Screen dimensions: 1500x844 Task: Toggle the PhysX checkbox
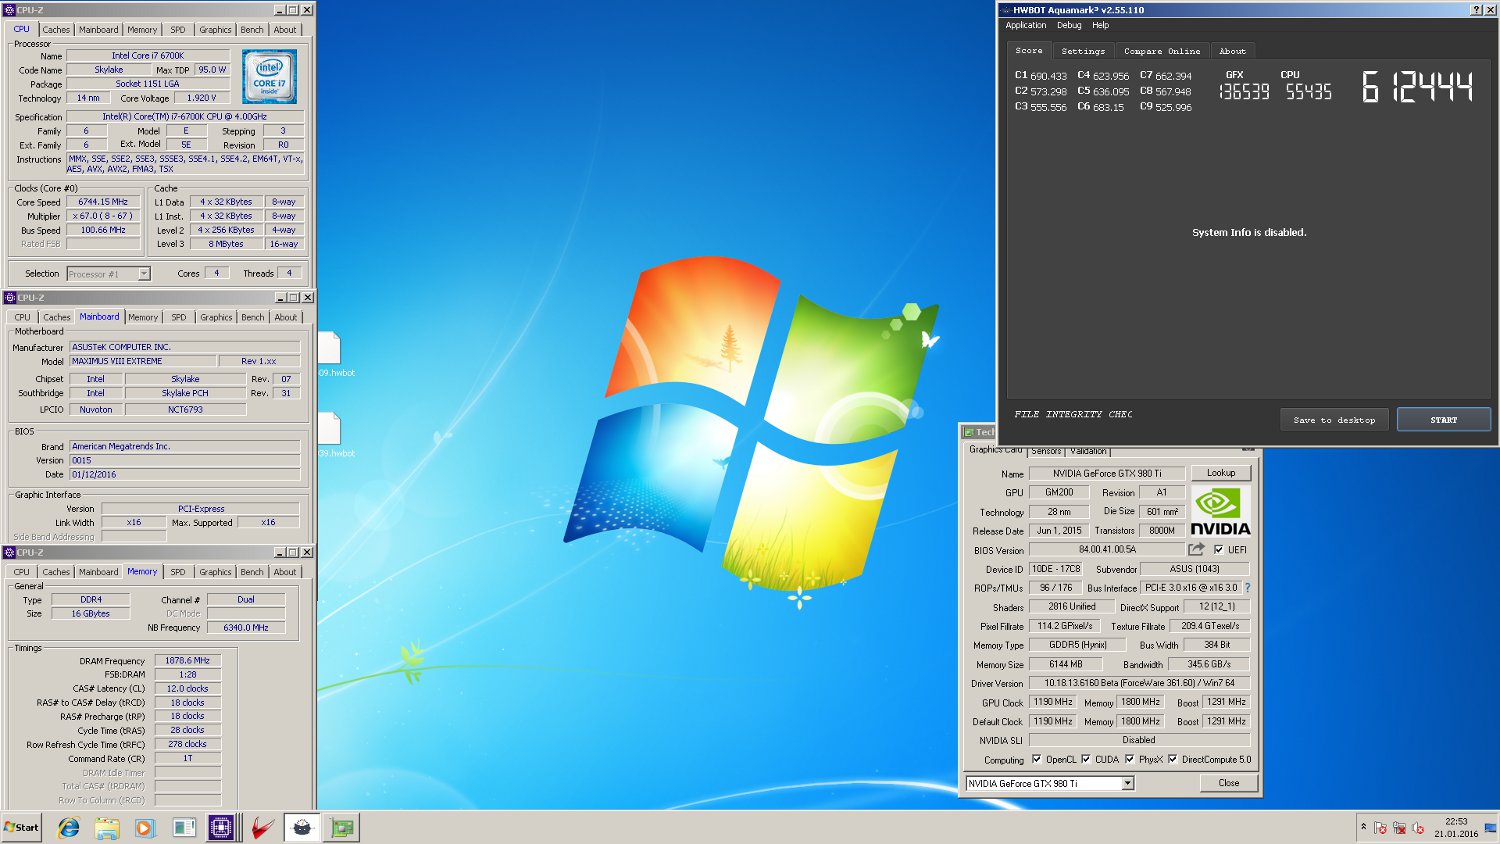click(x=1129, y=759)
